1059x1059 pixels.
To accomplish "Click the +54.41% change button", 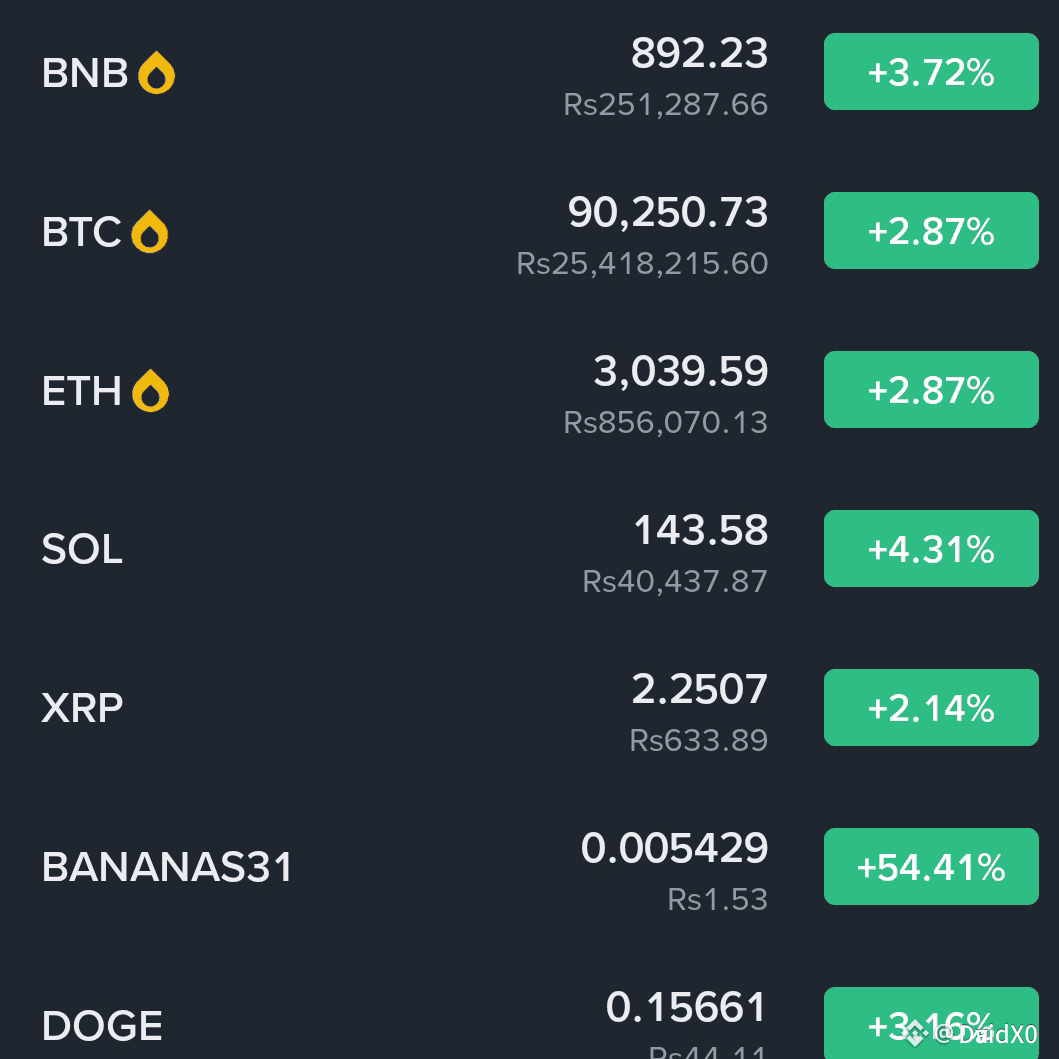I will [x=931, y=867].
